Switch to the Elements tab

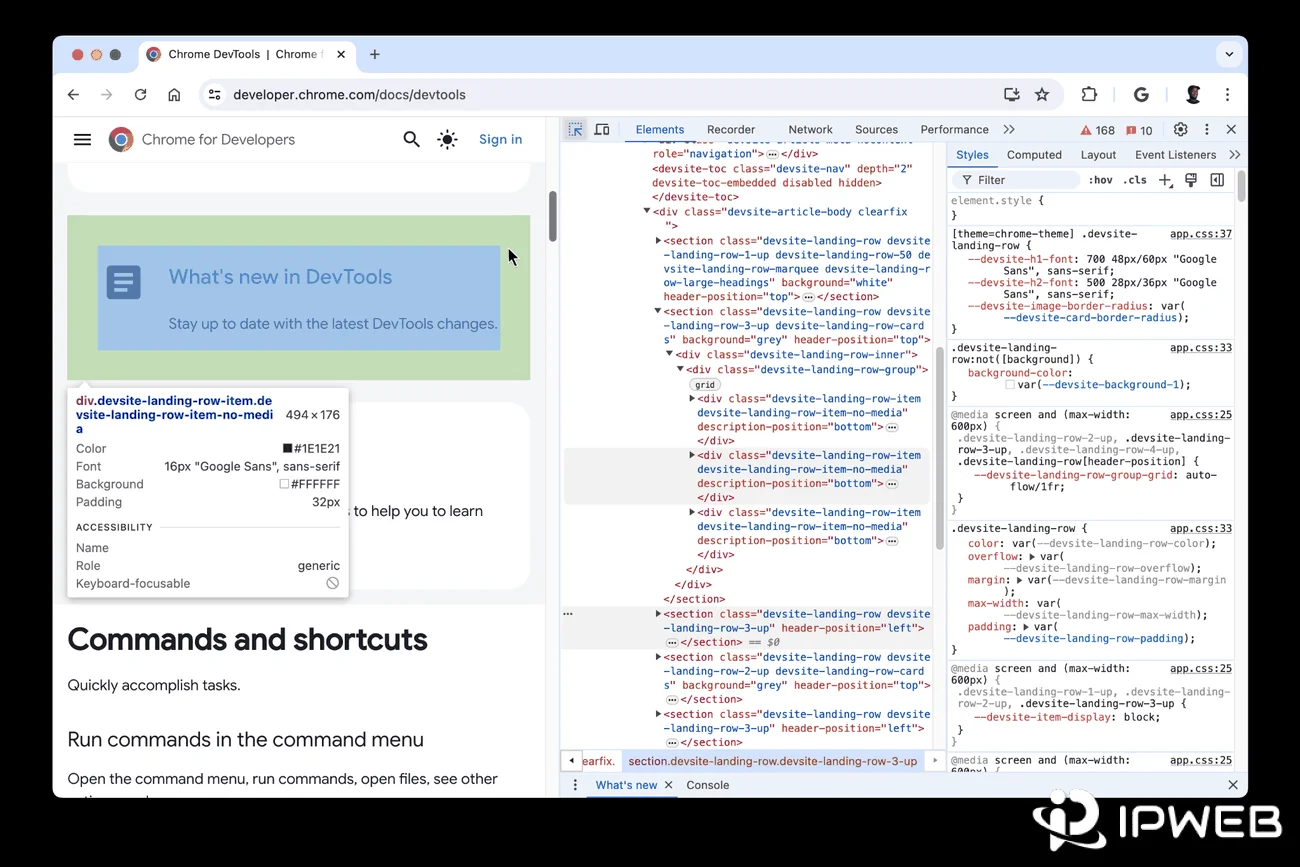(x=660, y=129)
